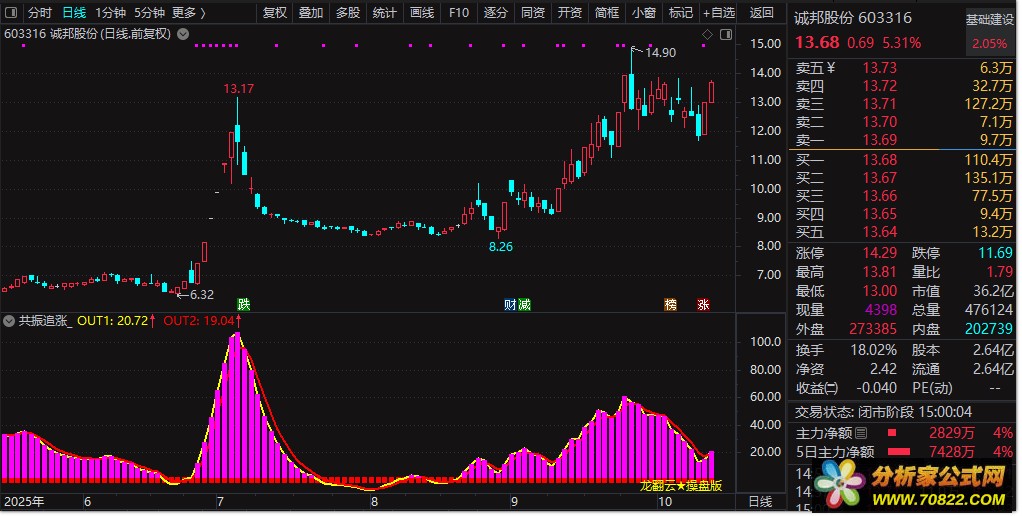
Task: Click the orange 榜 event marker
Action: point(671,304)
